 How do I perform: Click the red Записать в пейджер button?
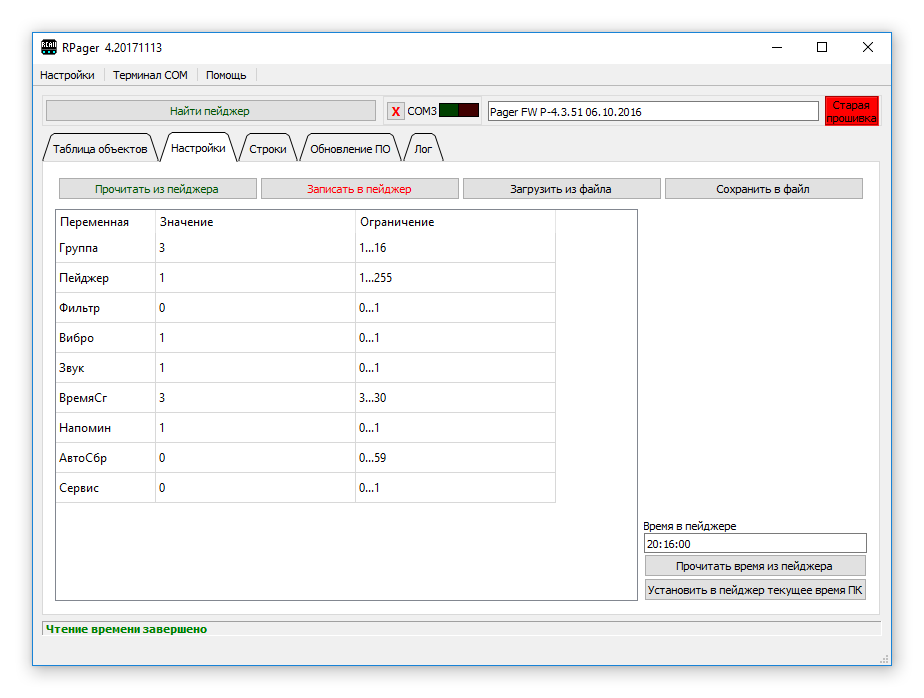pos(359,189)
